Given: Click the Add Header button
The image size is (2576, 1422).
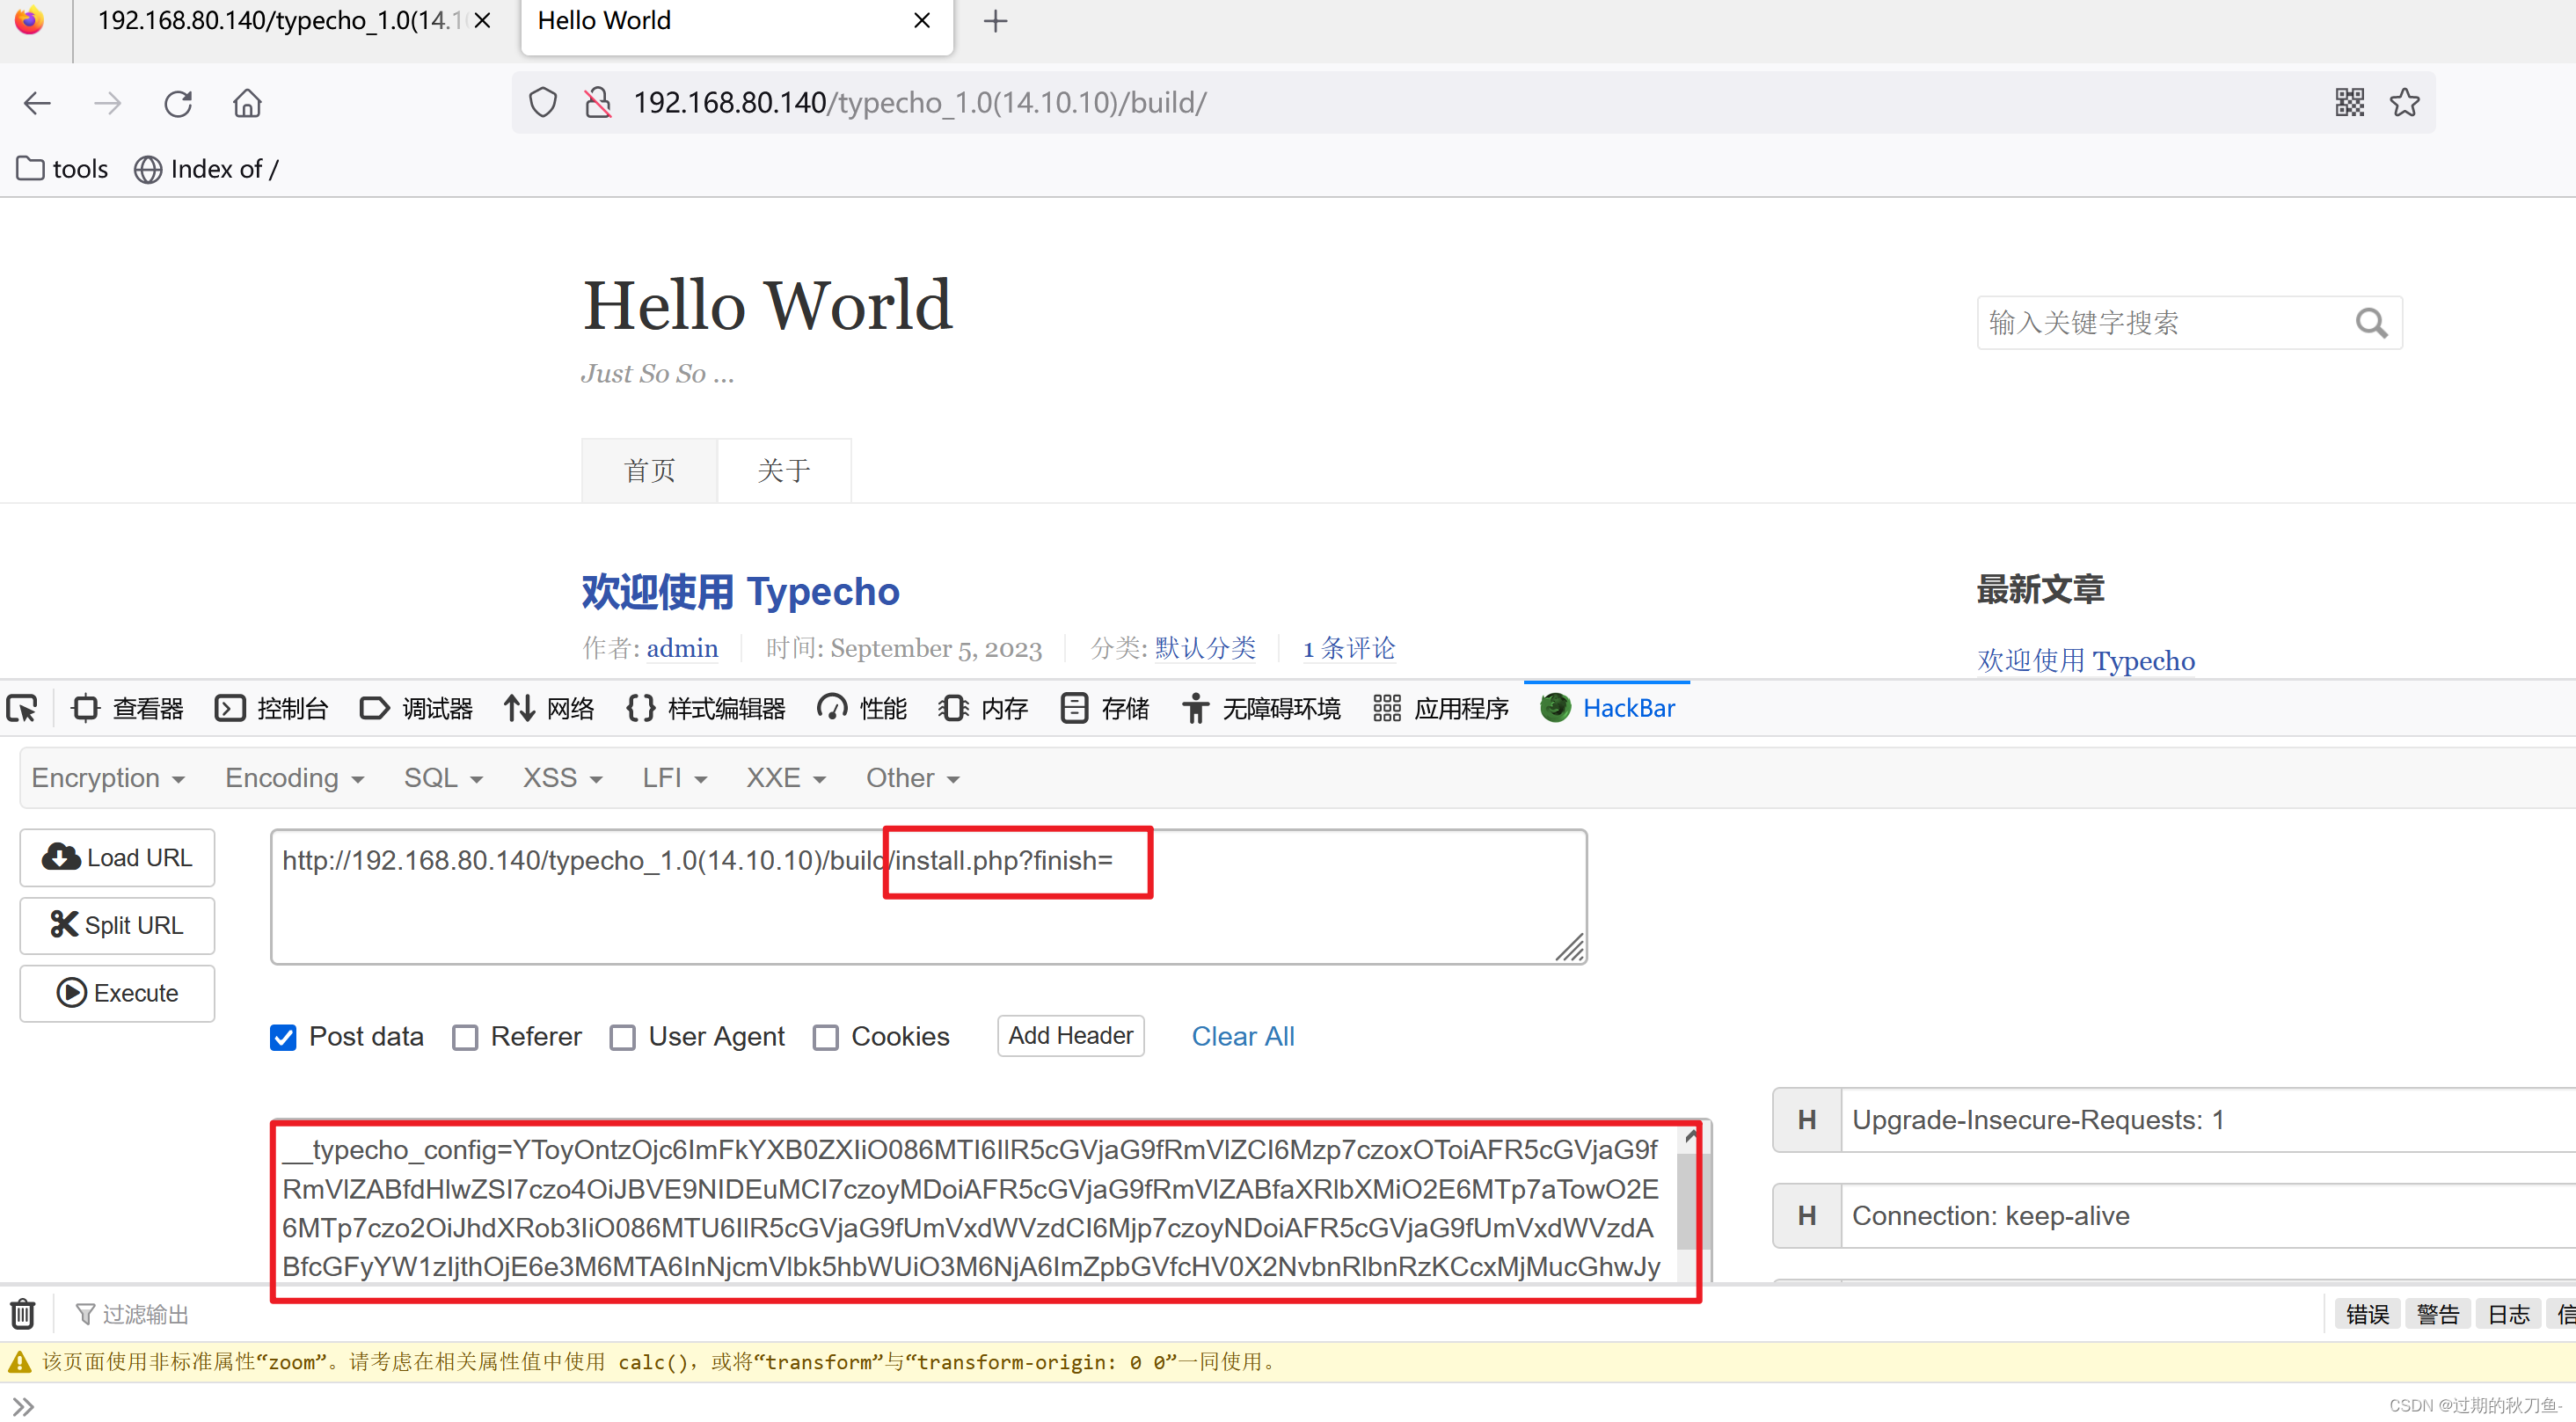Looking at the screenshot, I should coord(1070,1036).
